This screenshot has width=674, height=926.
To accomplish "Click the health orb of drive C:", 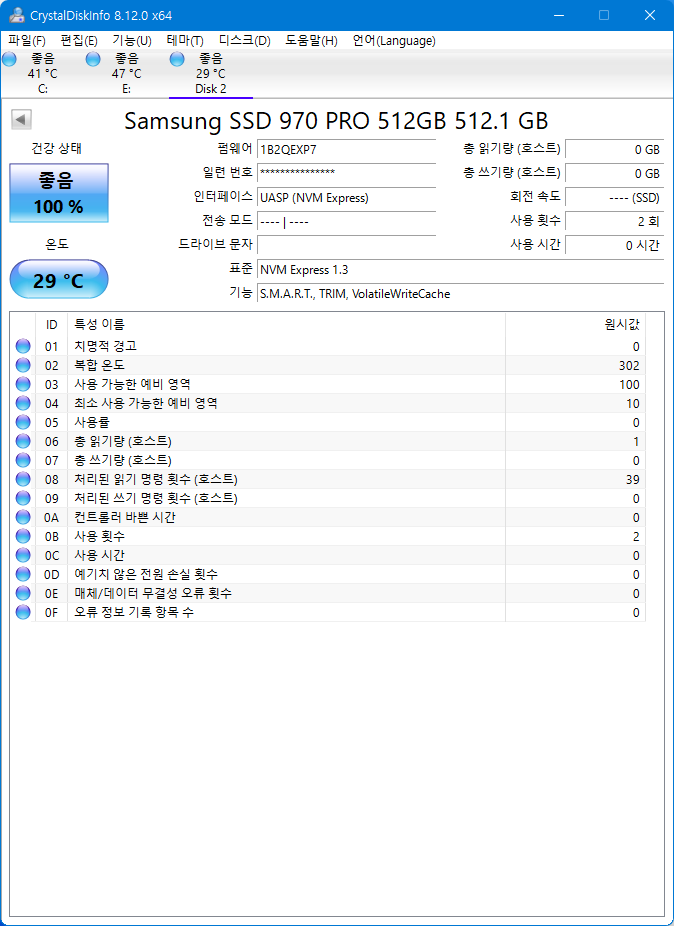I will coord(9,59).
